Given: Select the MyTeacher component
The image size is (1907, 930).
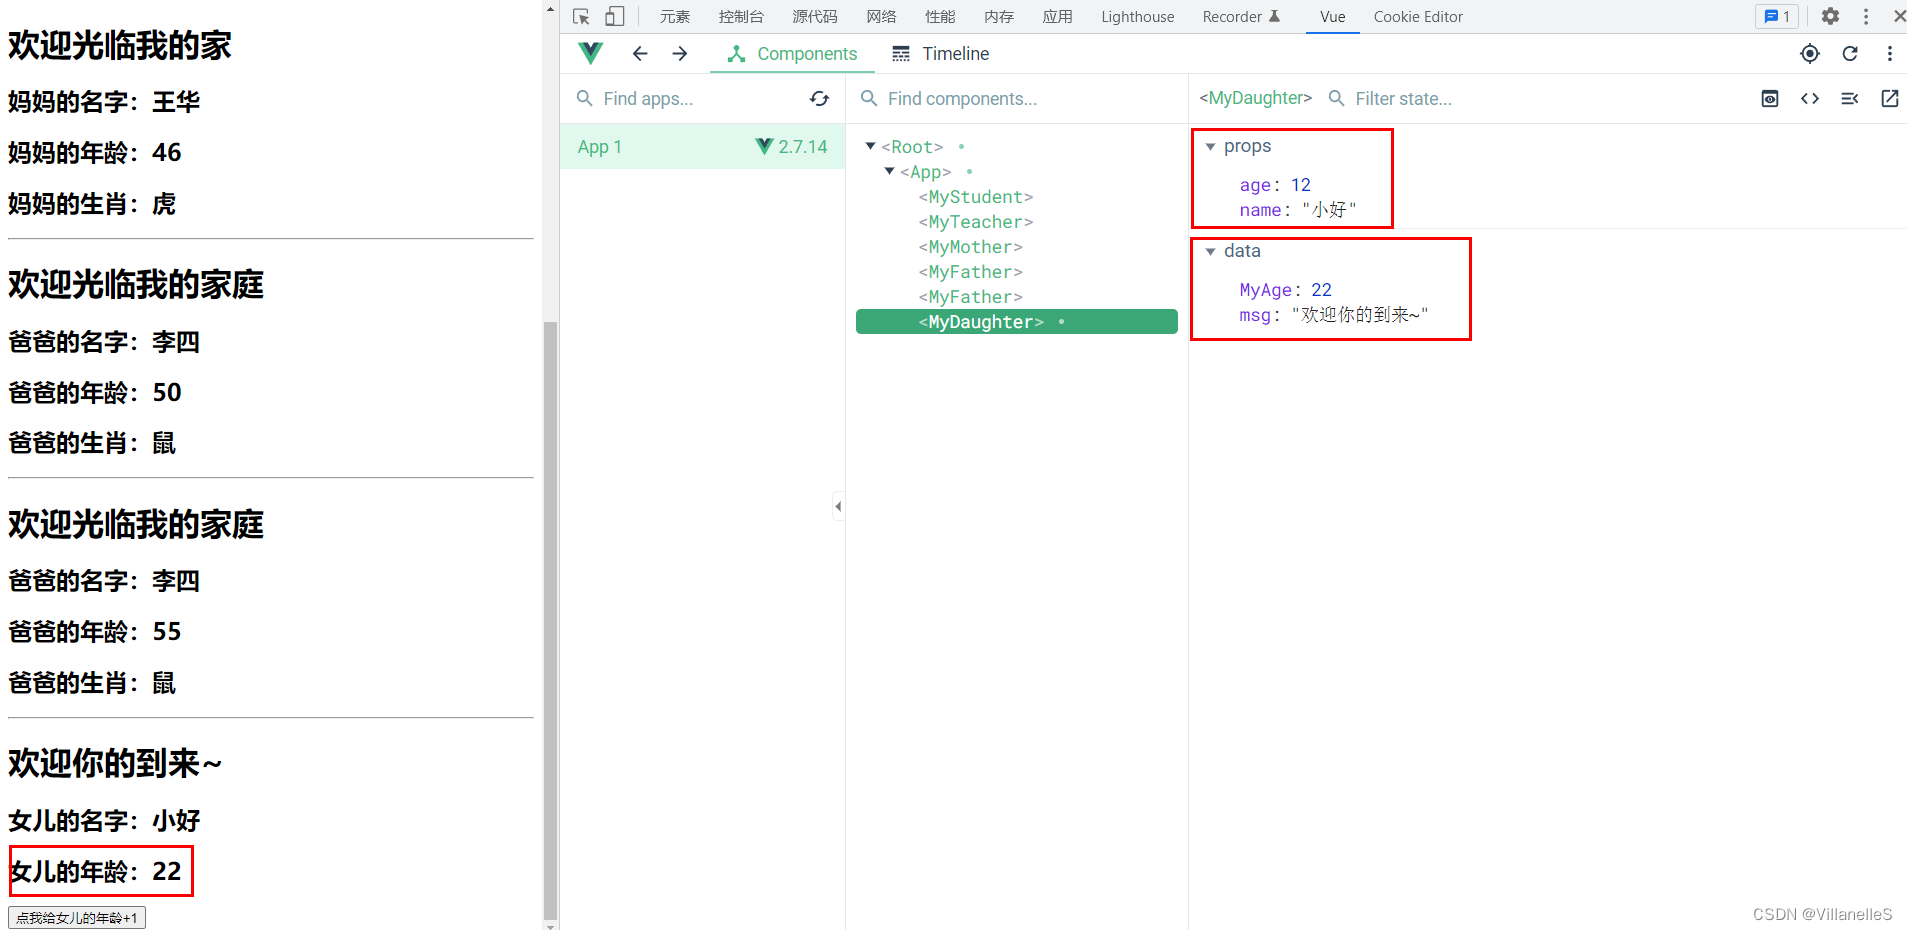Looking at the screenshot, I should click(x=976, y=222).
